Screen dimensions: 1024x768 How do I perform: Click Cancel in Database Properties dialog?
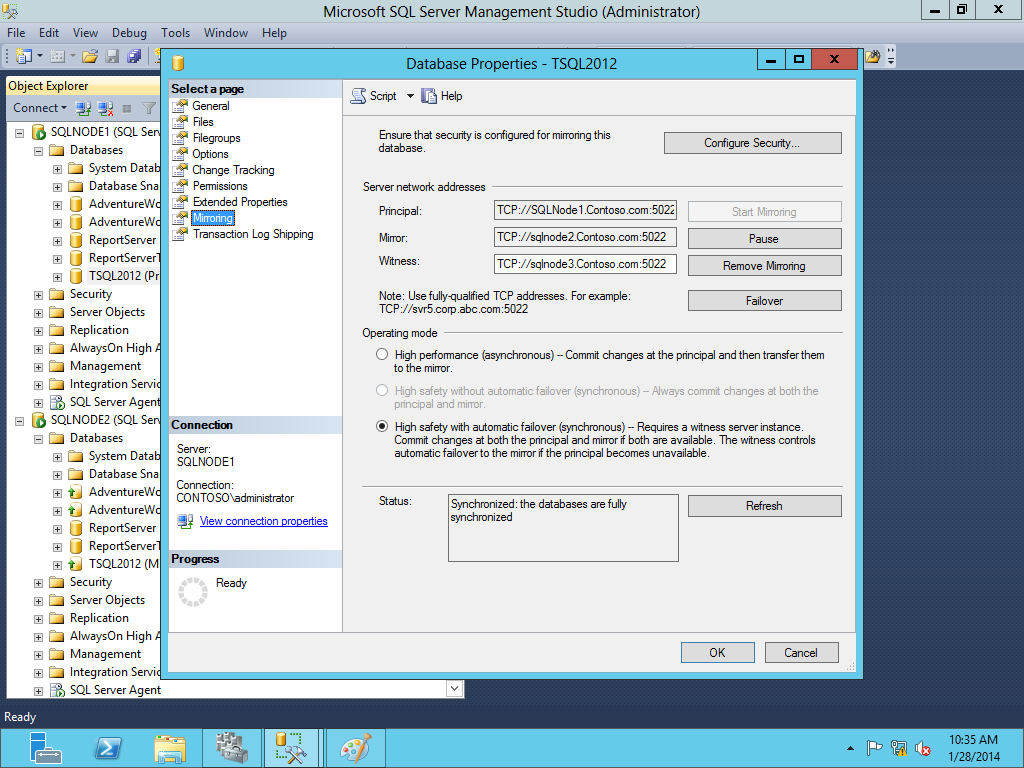801,652
